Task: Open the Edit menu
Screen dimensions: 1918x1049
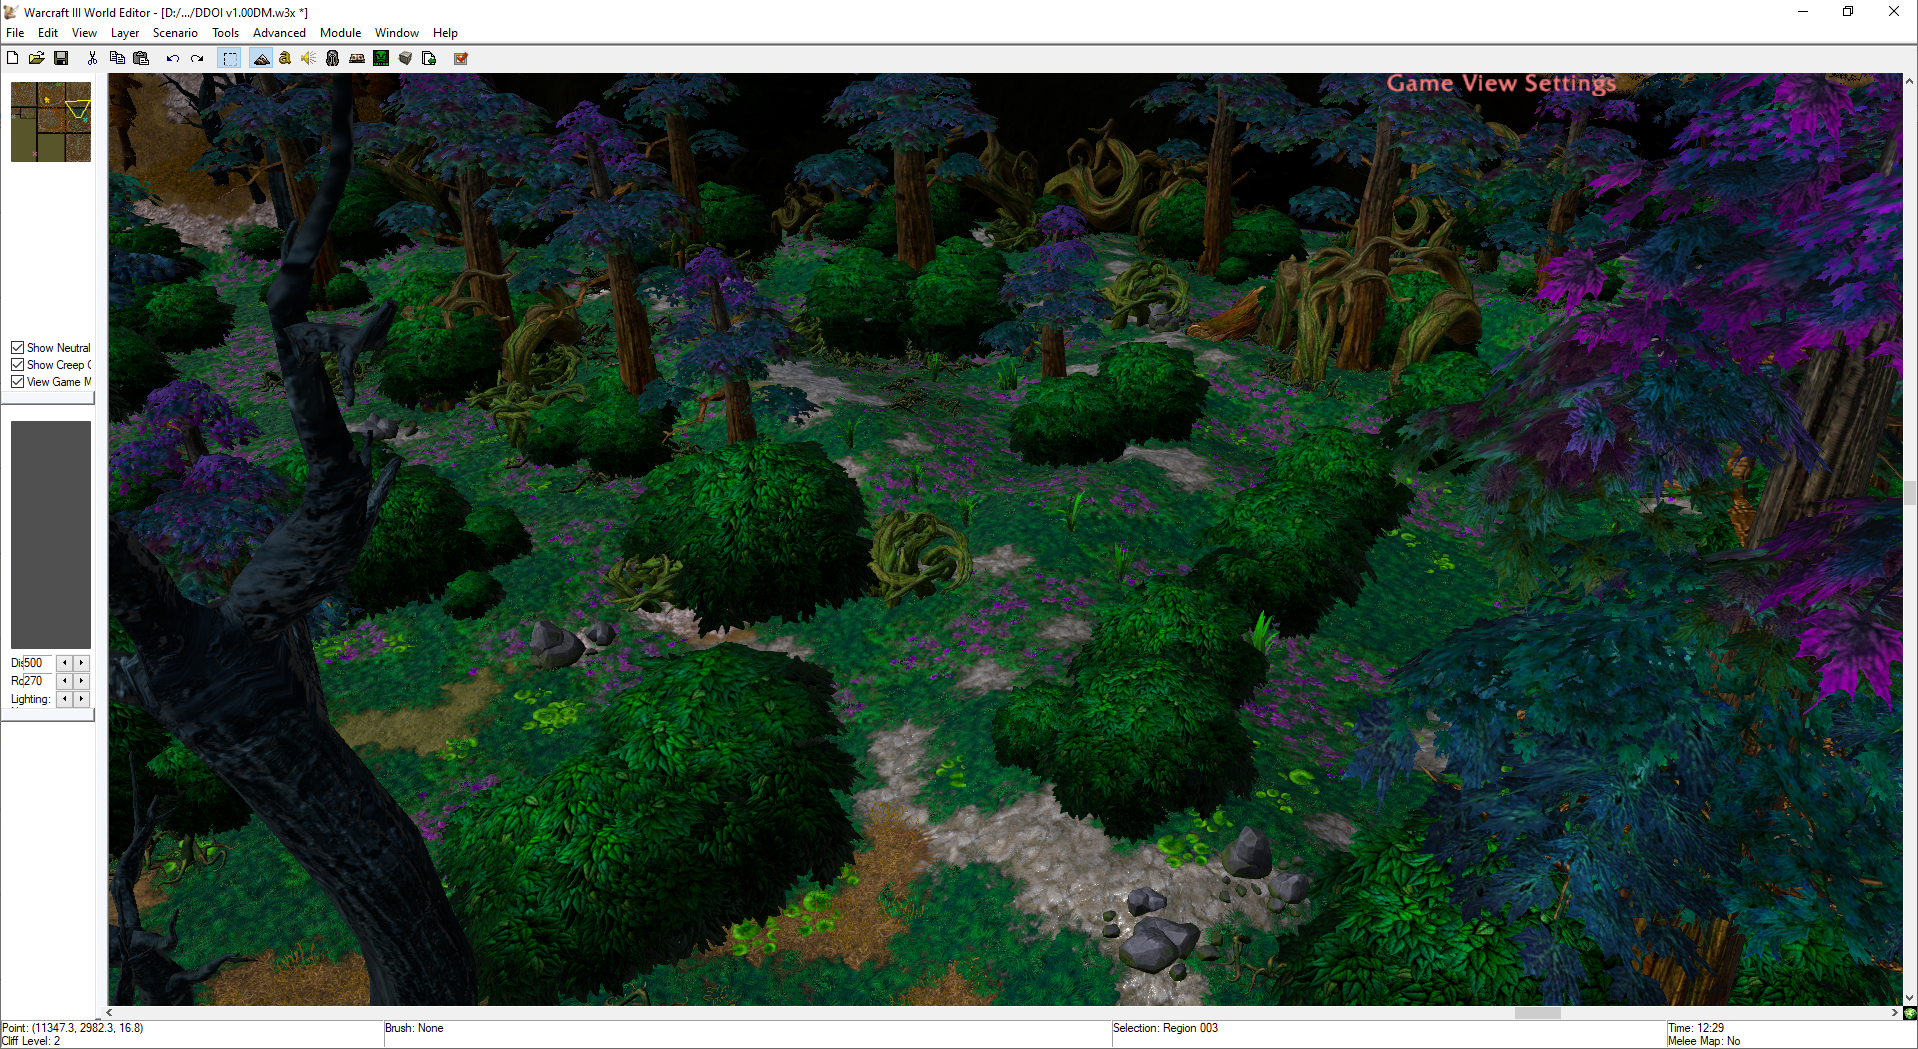Action: (48, 33)
